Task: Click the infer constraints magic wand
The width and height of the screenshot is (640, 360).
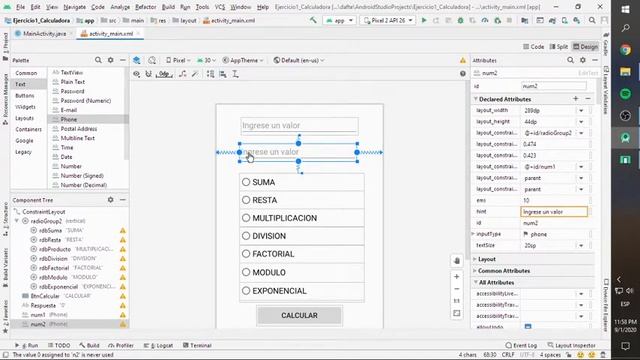Action: point(195,74)
